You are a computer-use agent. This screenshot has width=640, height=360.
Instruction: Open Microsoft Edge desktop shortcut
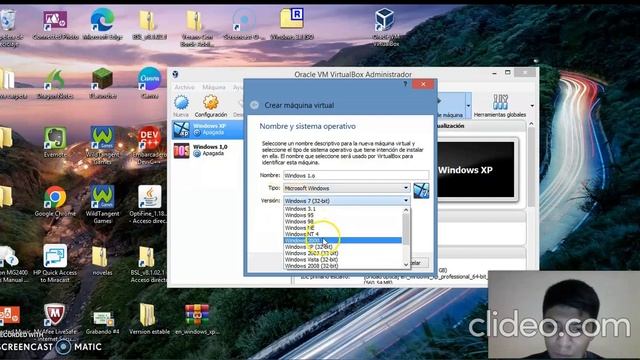pos(102,24)
